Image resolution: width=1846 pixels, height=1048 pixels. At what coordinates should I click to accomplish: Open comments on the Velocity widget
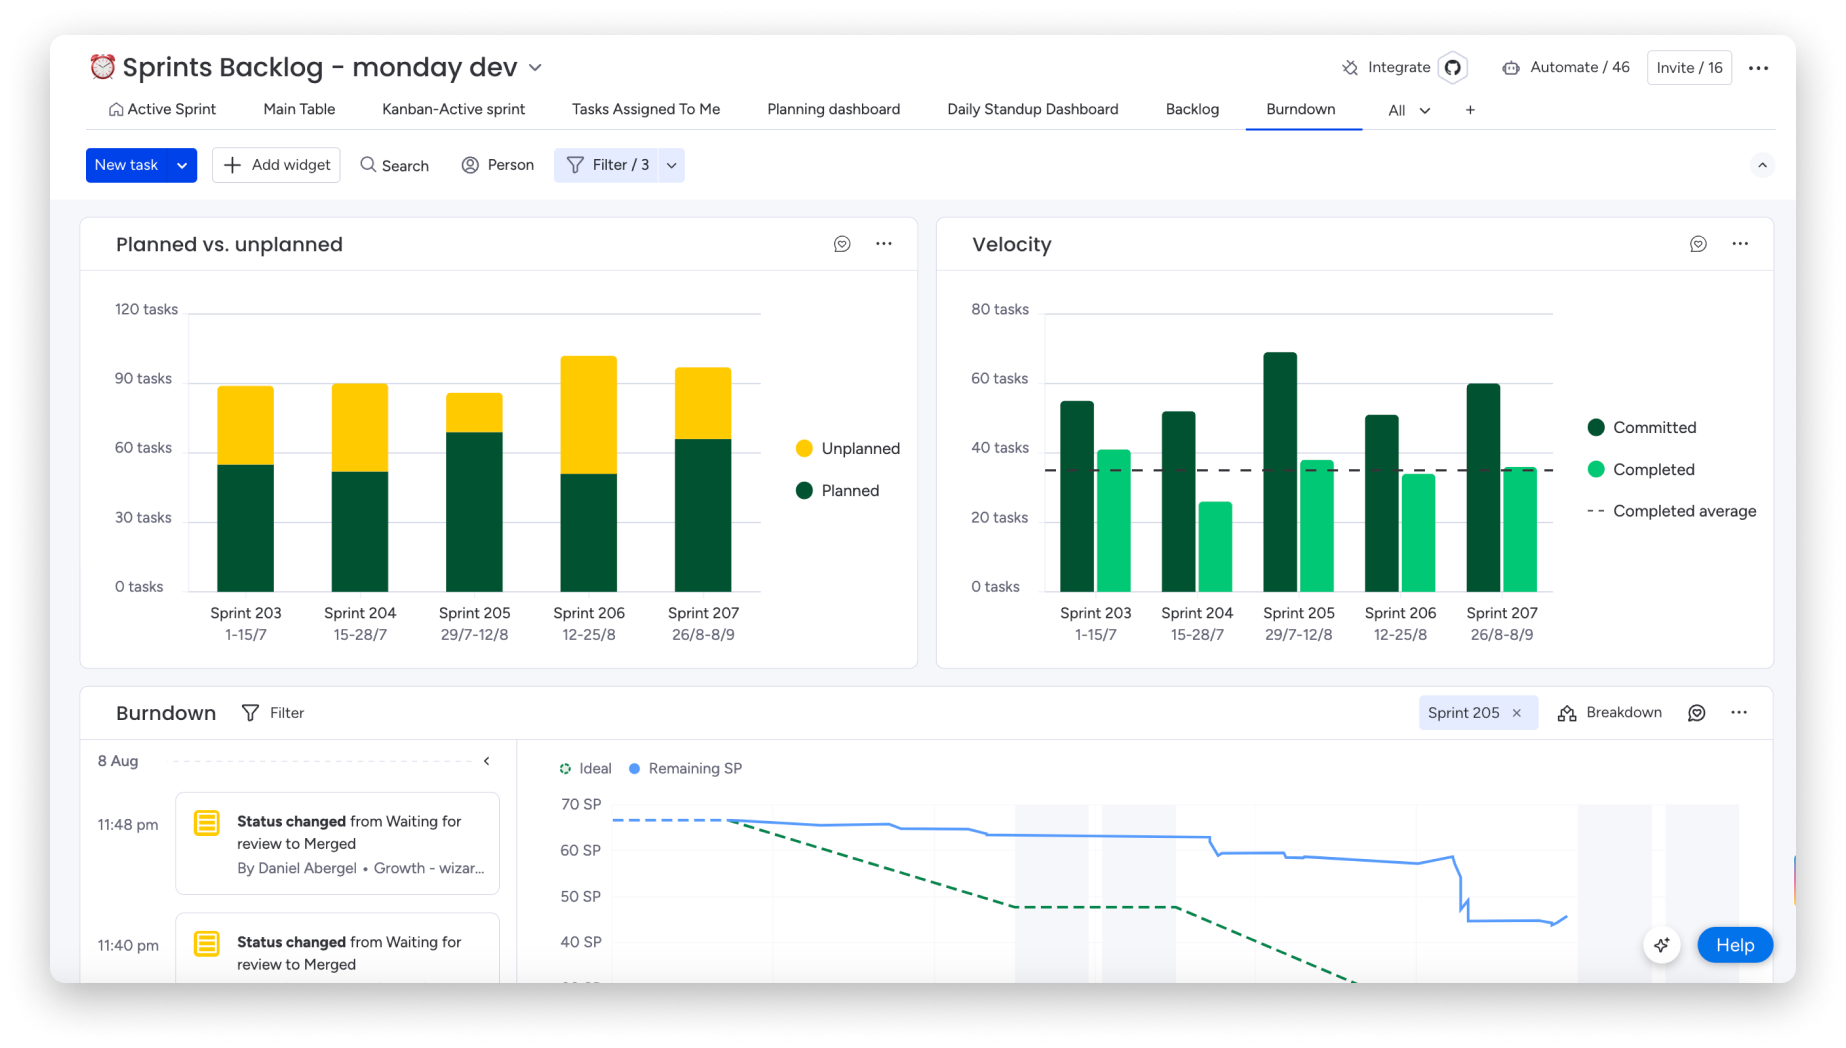1698,244
